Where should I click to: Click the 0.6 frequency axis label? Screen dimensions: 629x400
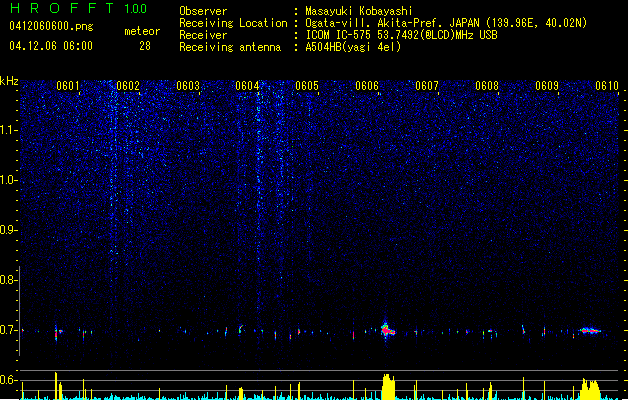coord(9,380)
